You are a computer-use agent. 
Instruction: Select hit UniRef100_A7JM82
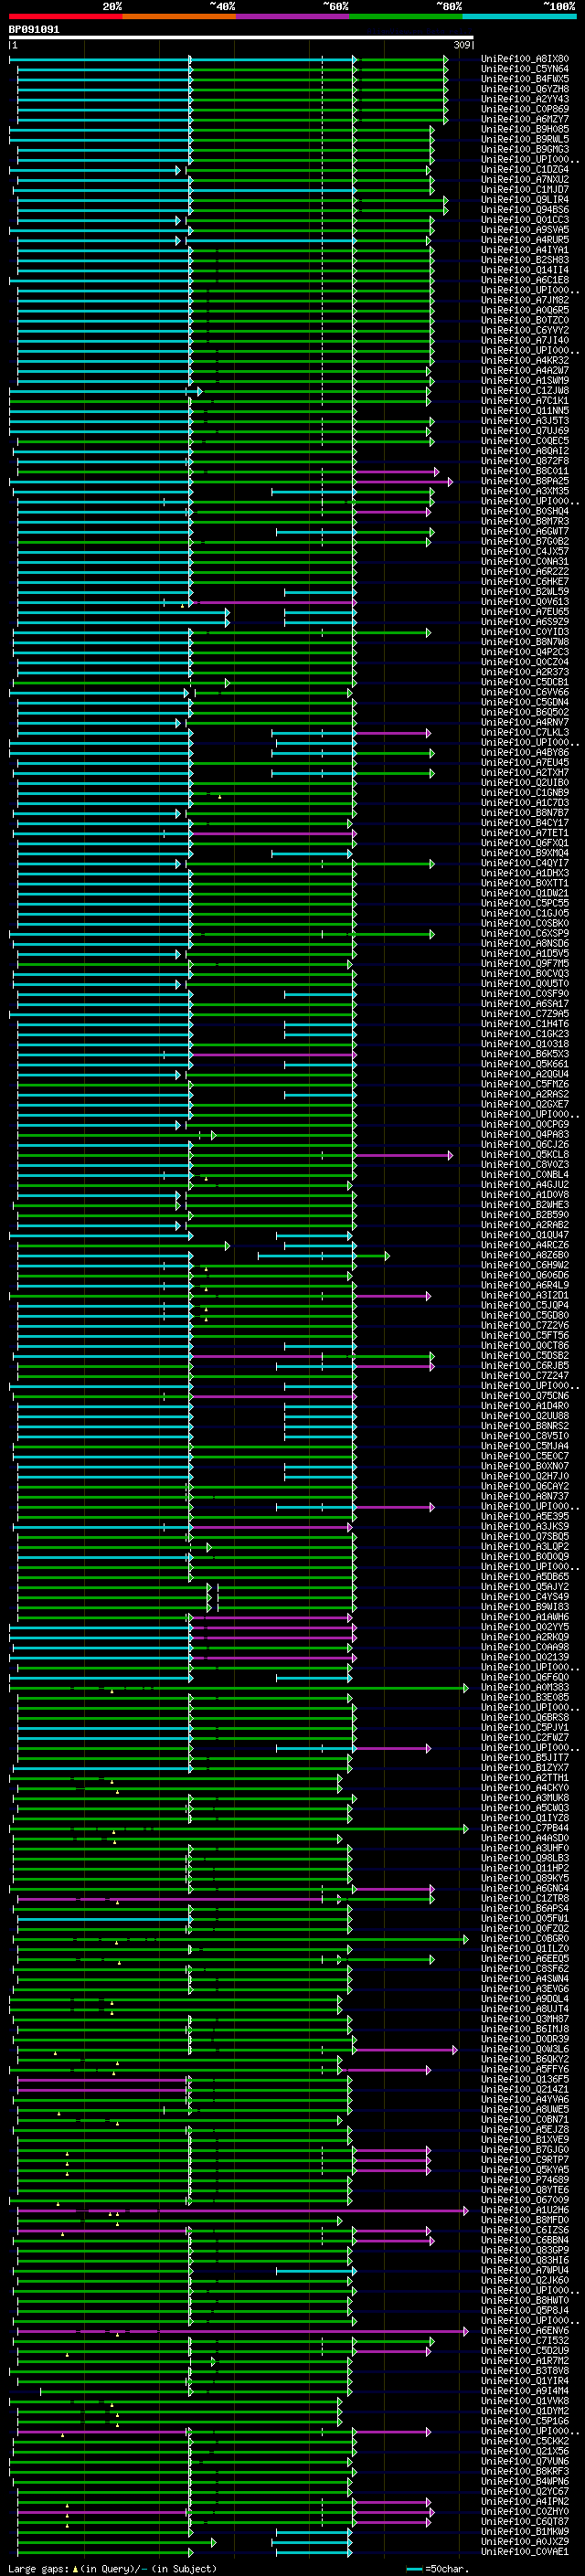point(525,300)
